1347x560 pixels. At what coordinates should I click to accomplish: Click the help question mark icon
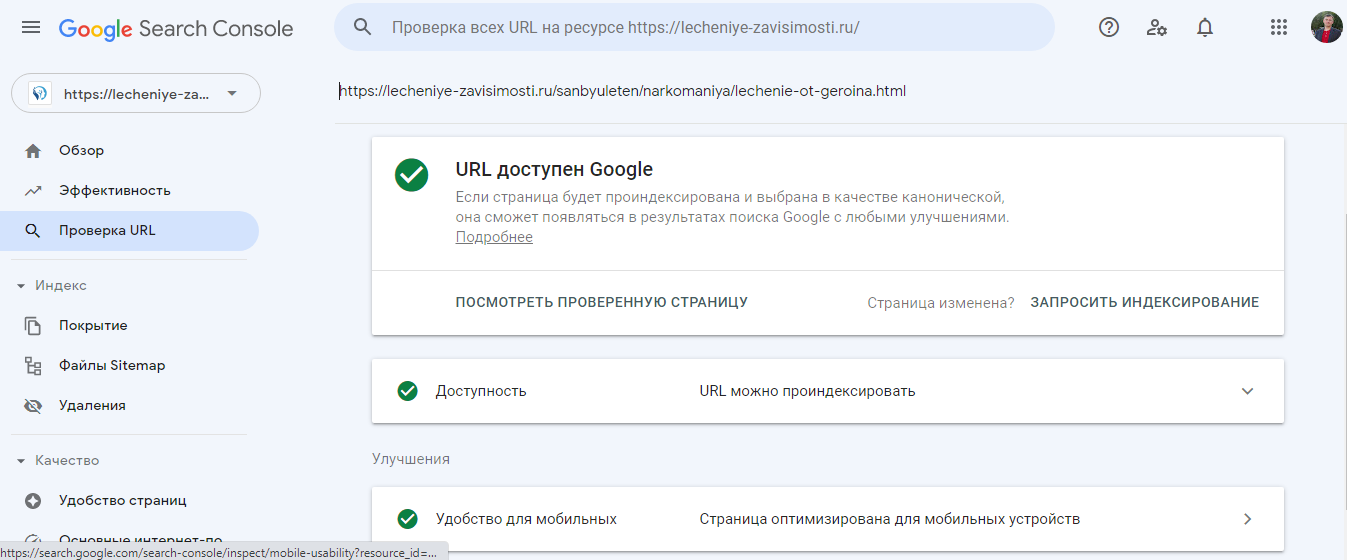click(1109, 27)
